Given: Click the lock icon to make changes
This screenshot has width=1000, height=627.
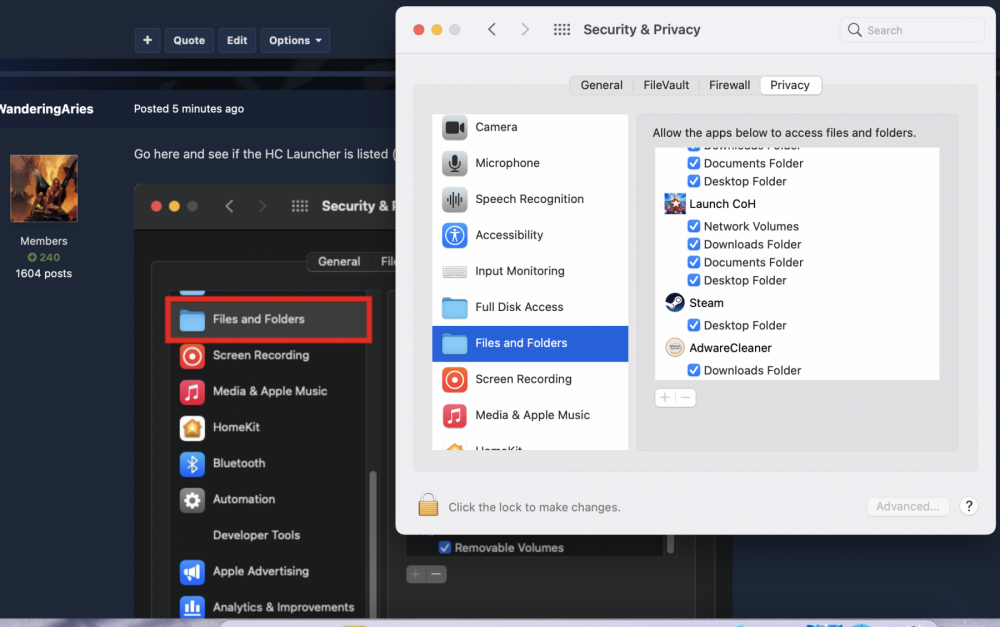Looking at the screenshot, I should [x=428, y=506].
